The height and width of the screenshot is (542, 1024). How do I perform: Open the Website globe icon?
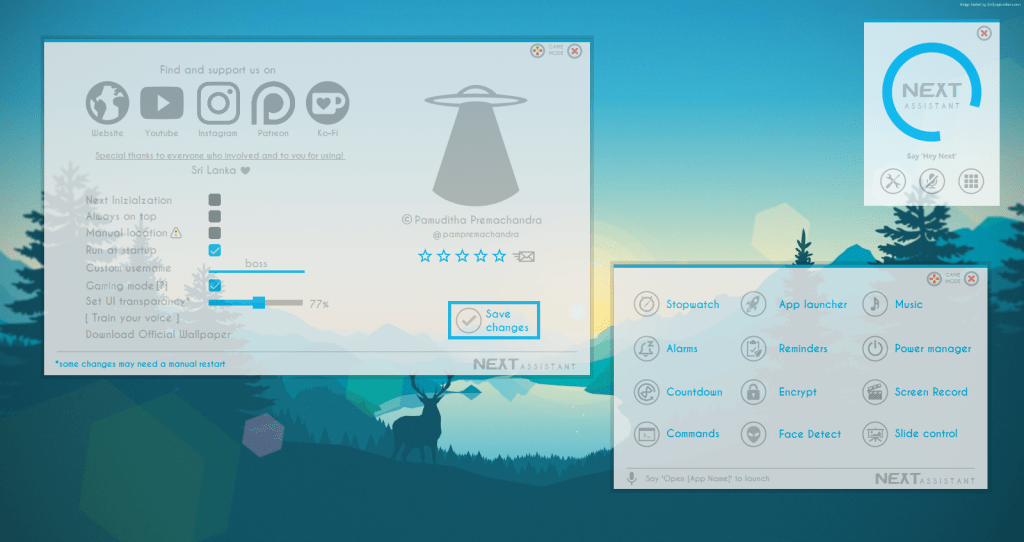coord(107,103)
